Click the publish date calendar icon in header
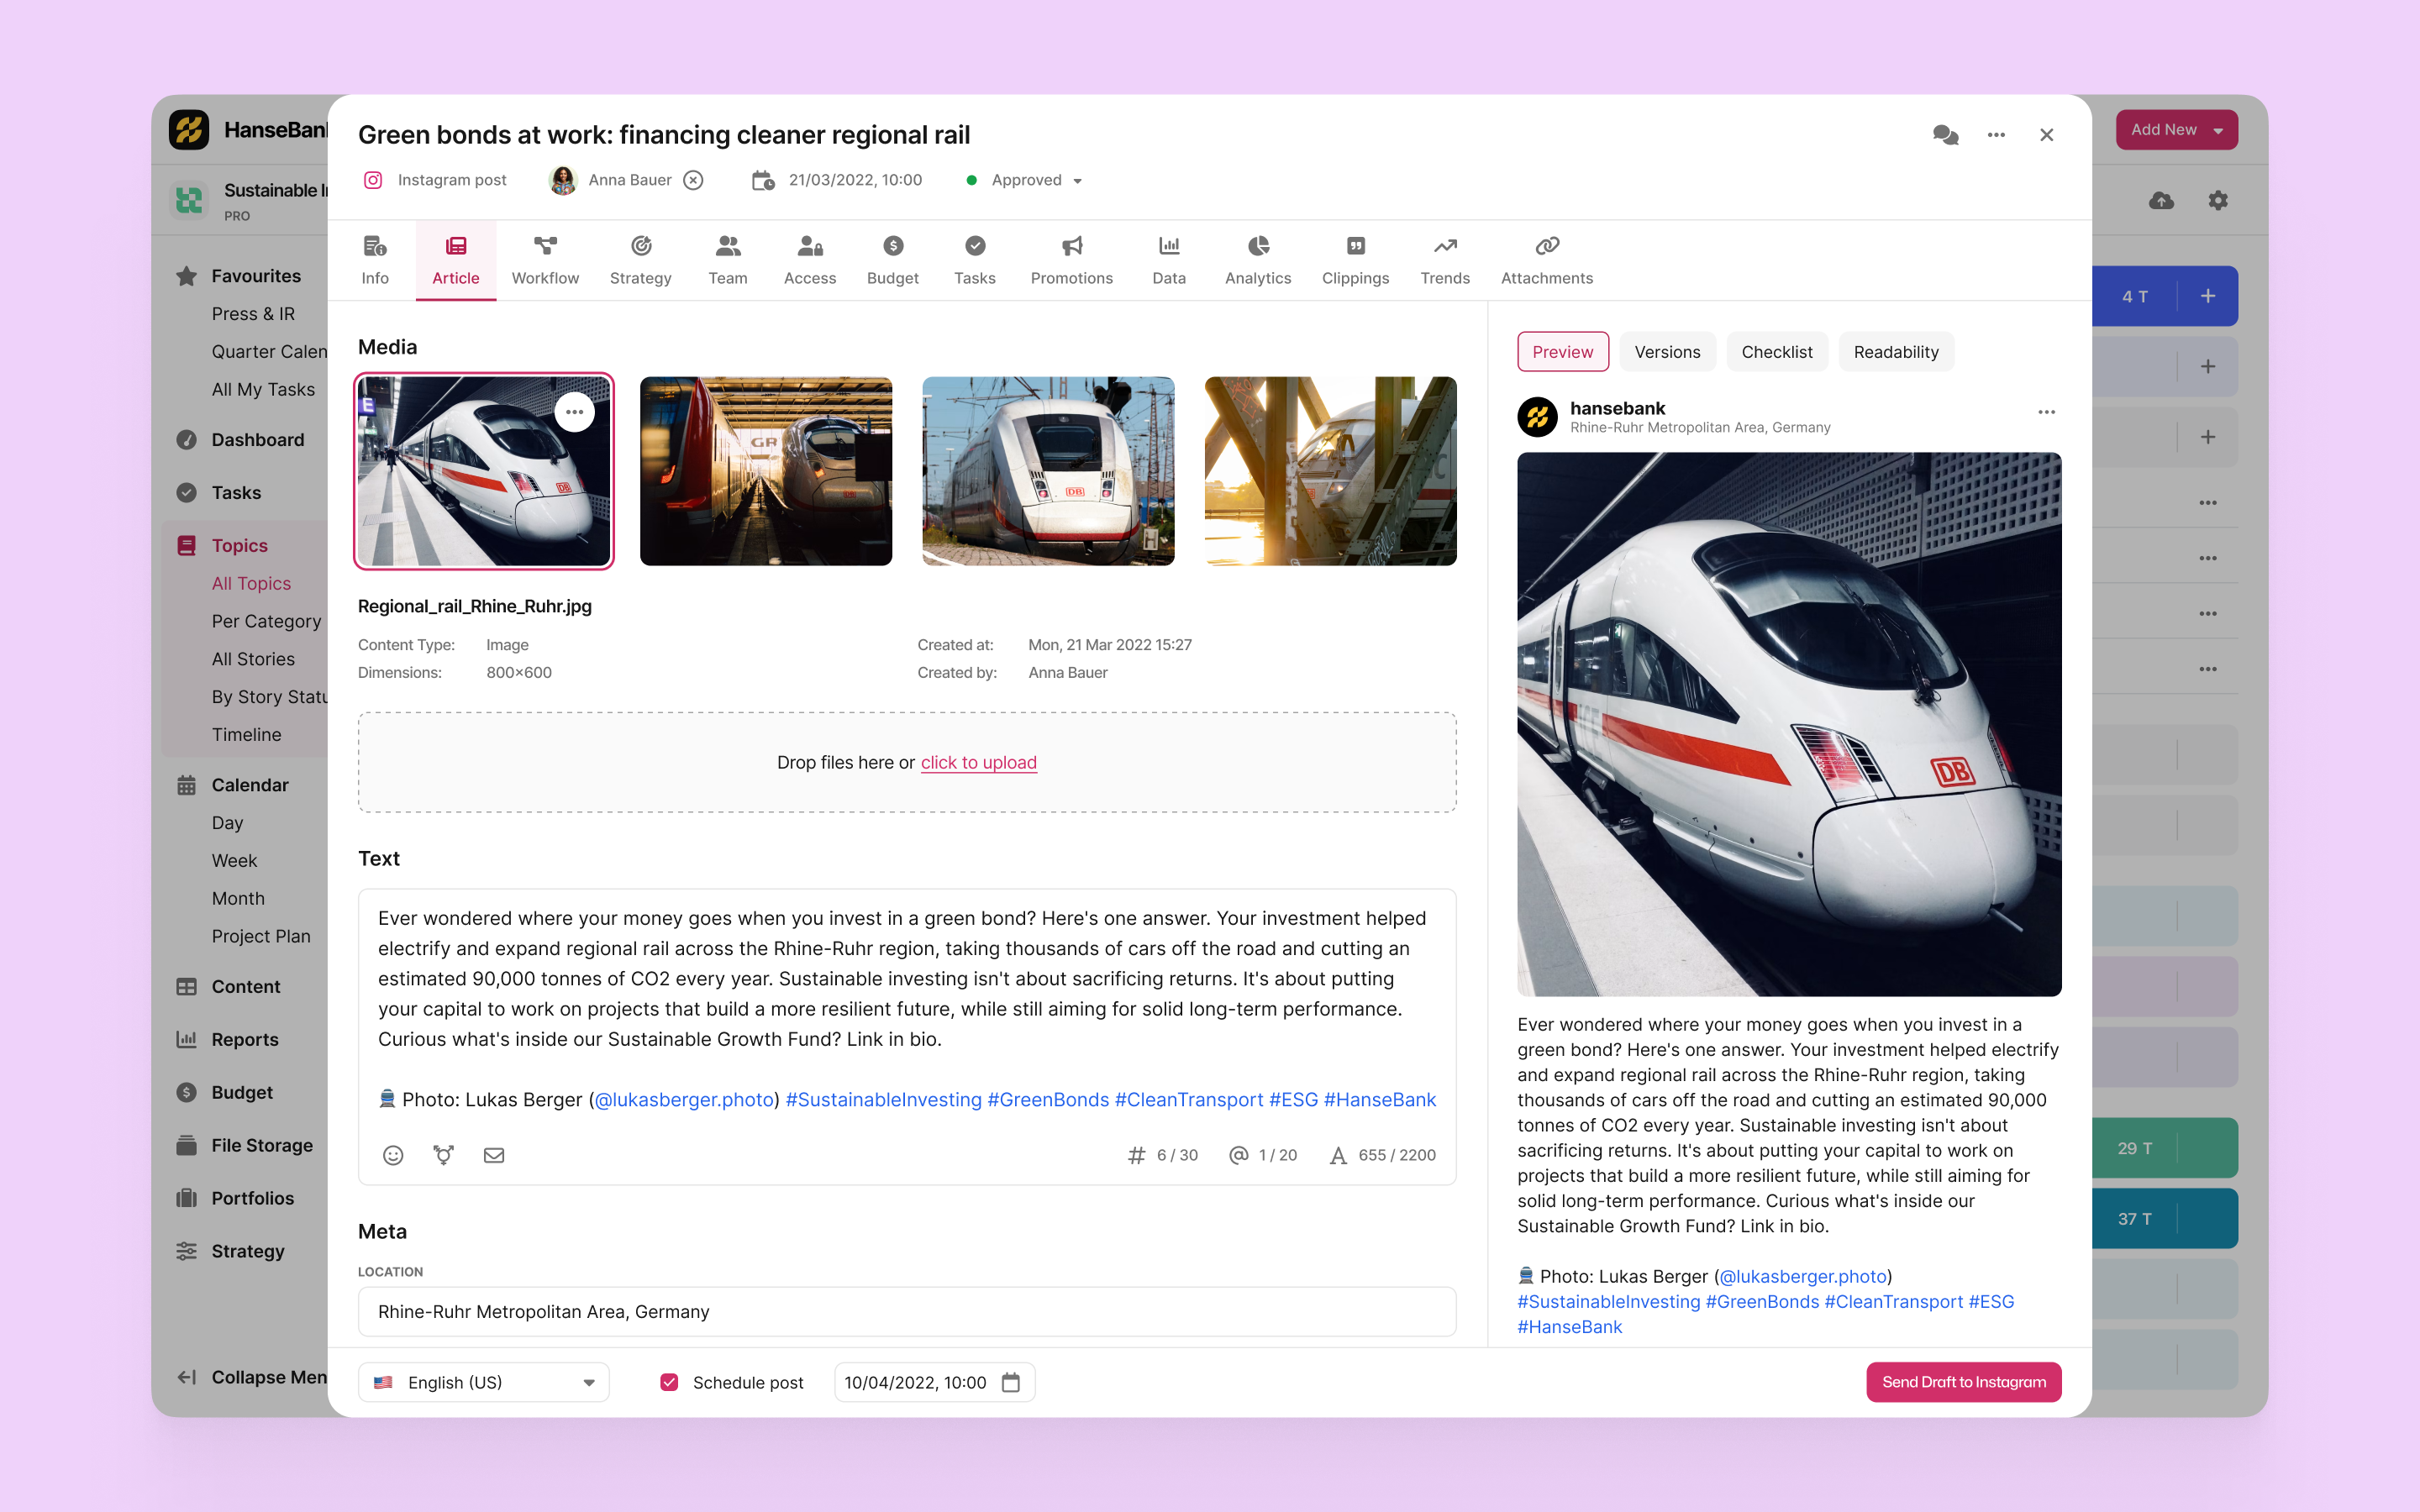 click(763, 180)
